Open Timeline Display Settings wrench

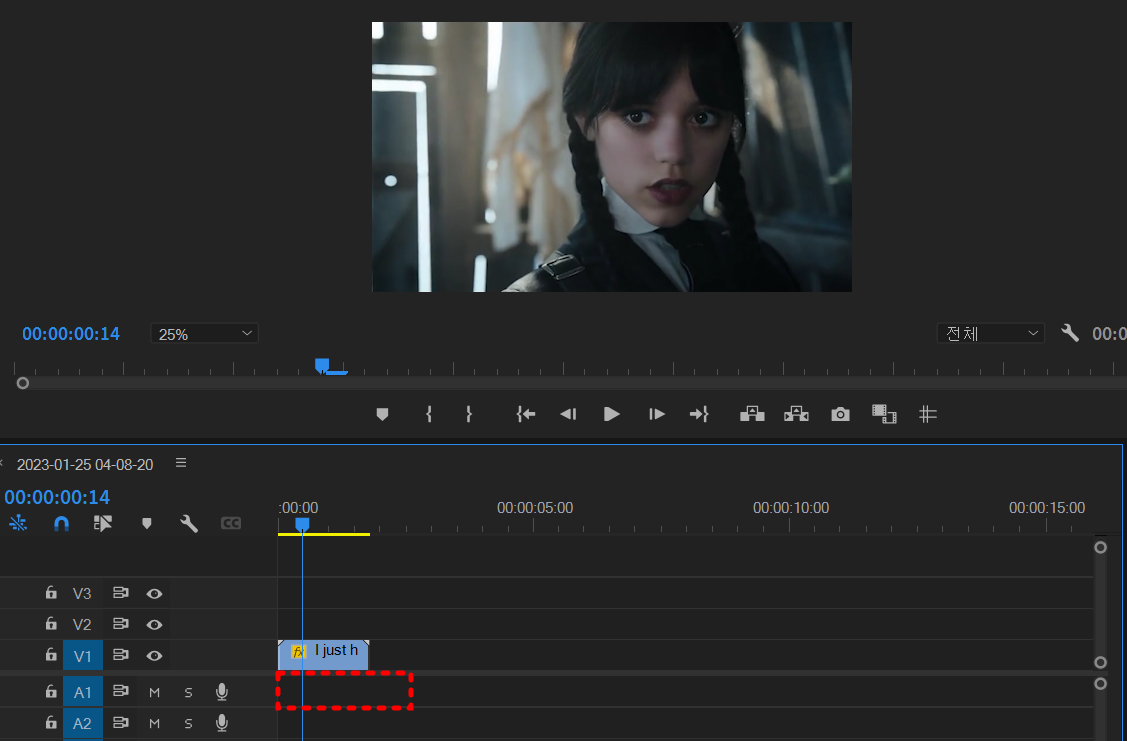(x=189, y=523)
